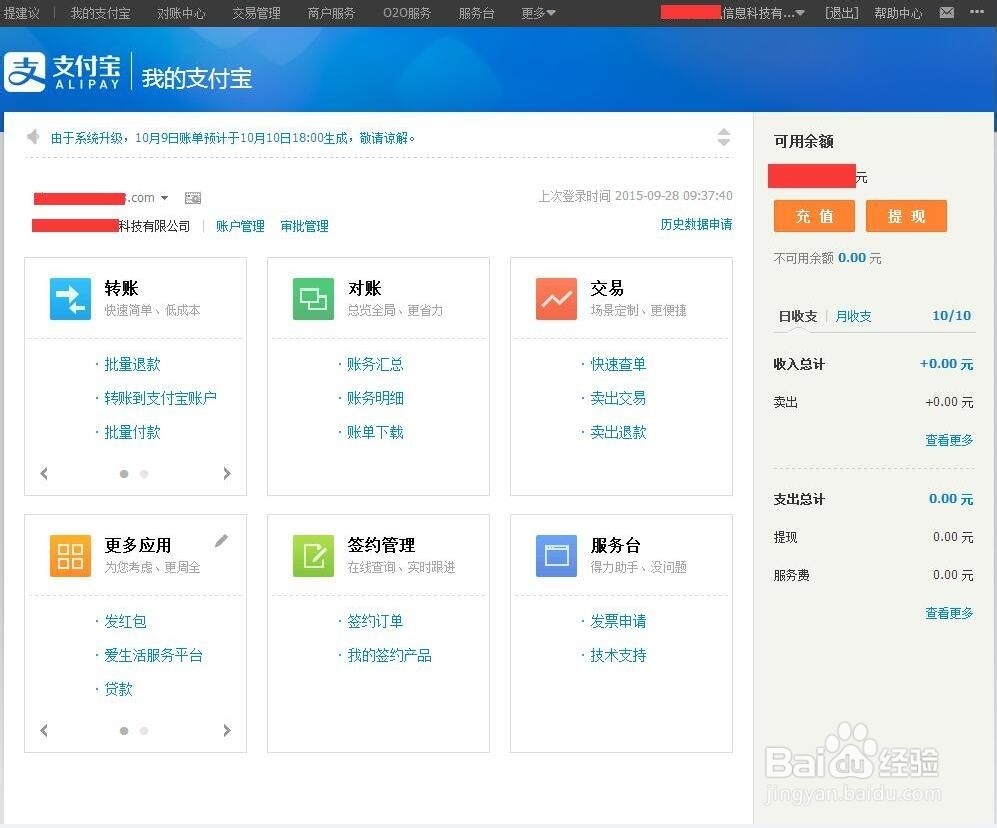The width and height of the screenshot is (997, 828).
Task: Click the orange 交易 trade chart icon
Action: [556, 298]
